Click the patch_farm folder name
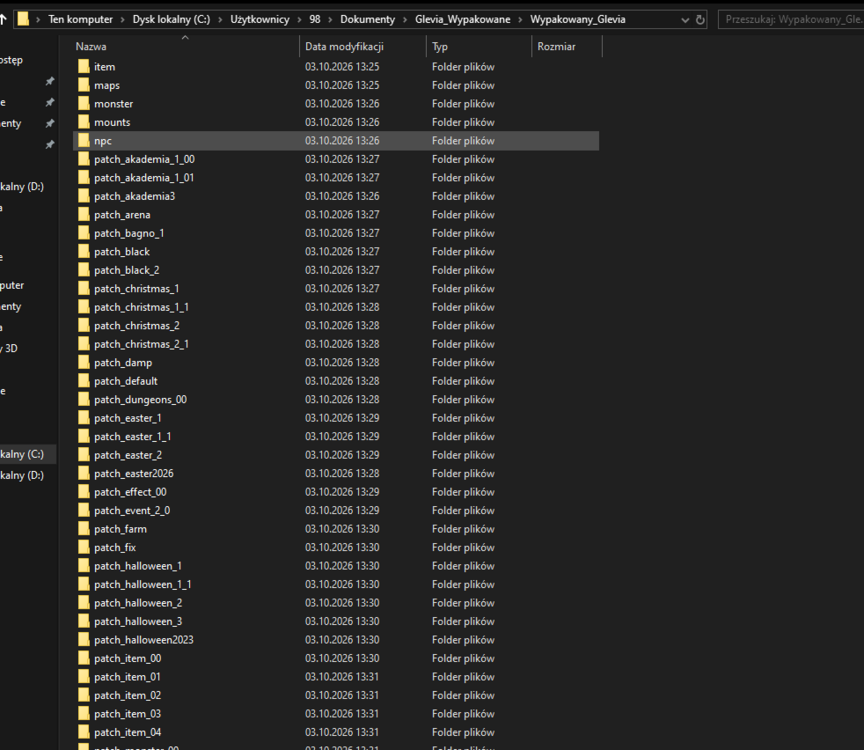864x750 pixels. (x=121, y=529)
